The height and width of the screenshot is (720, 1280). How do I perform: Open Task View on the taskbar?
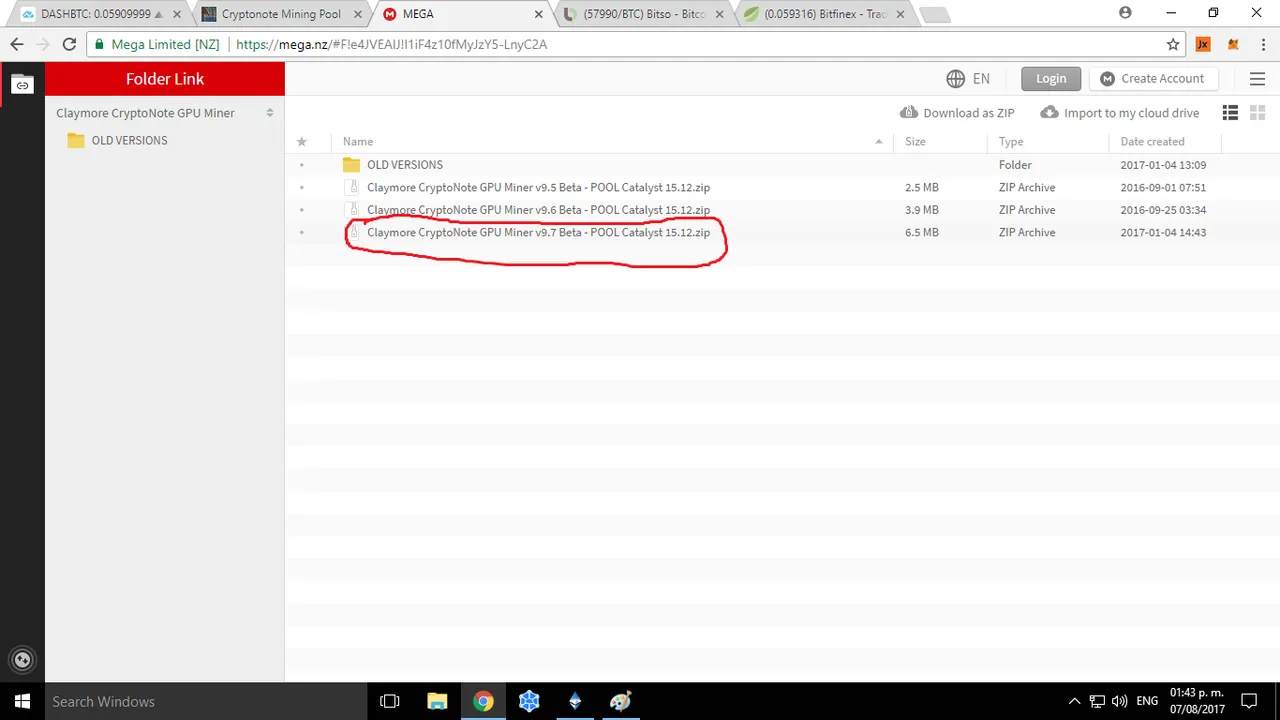390,701
